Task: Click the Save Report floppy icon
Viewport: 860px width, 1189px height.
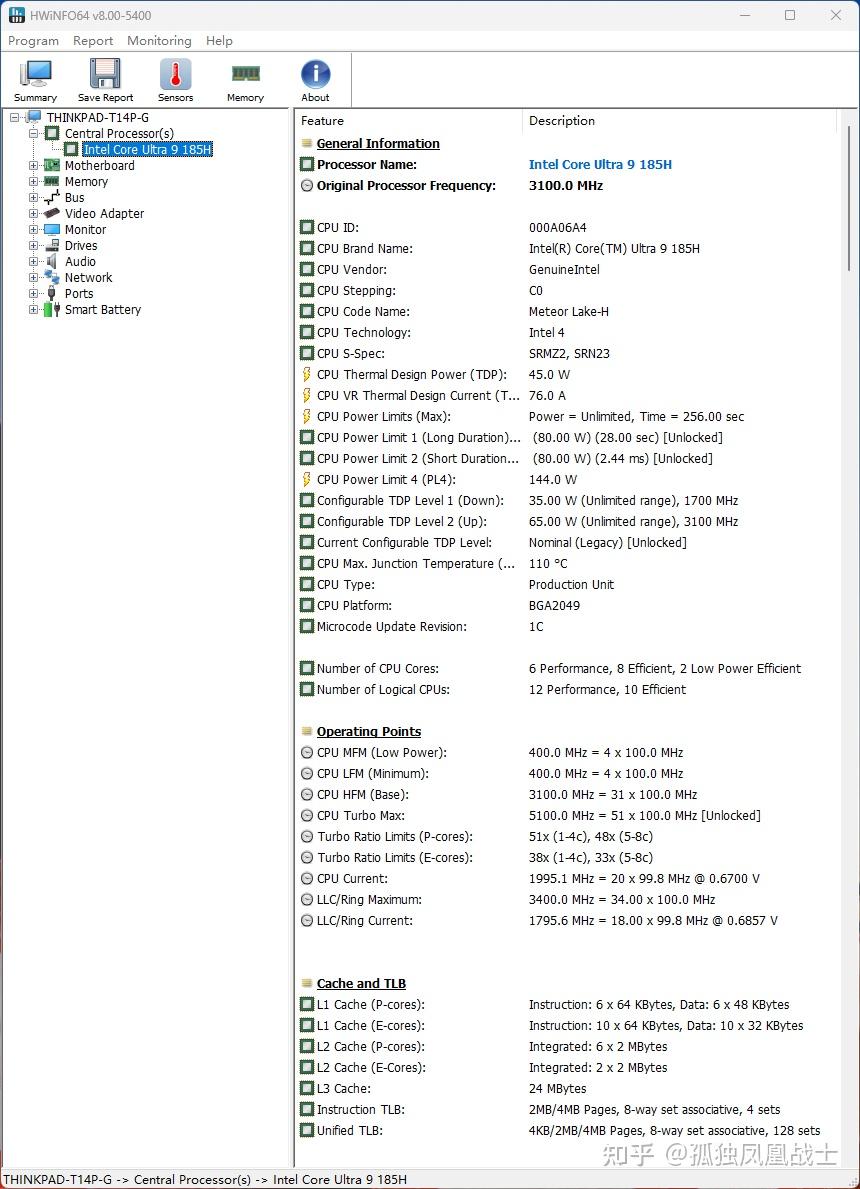Action: click(105, 74)
